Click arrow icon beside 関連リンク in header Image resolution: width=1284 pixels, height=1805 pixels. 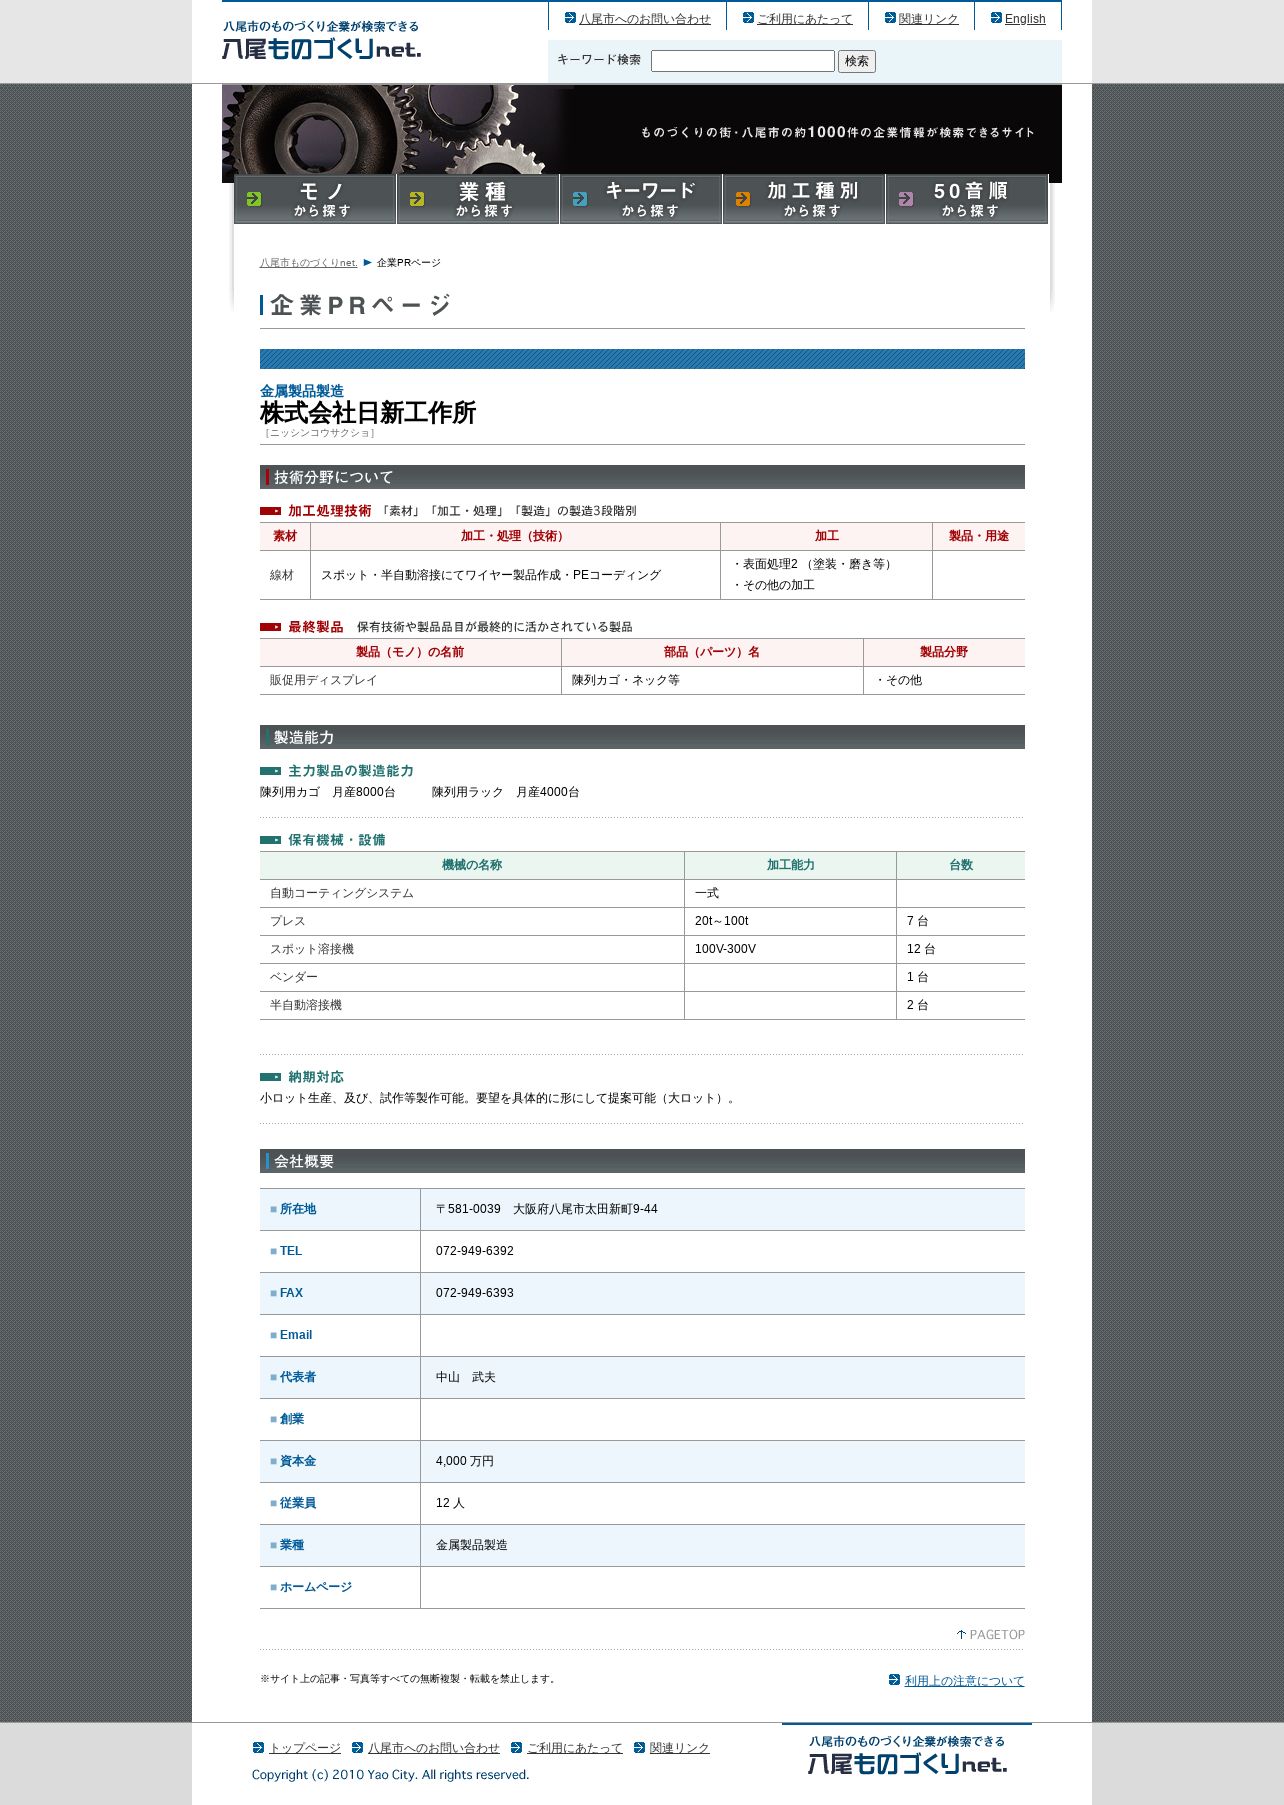coord(890,18)
